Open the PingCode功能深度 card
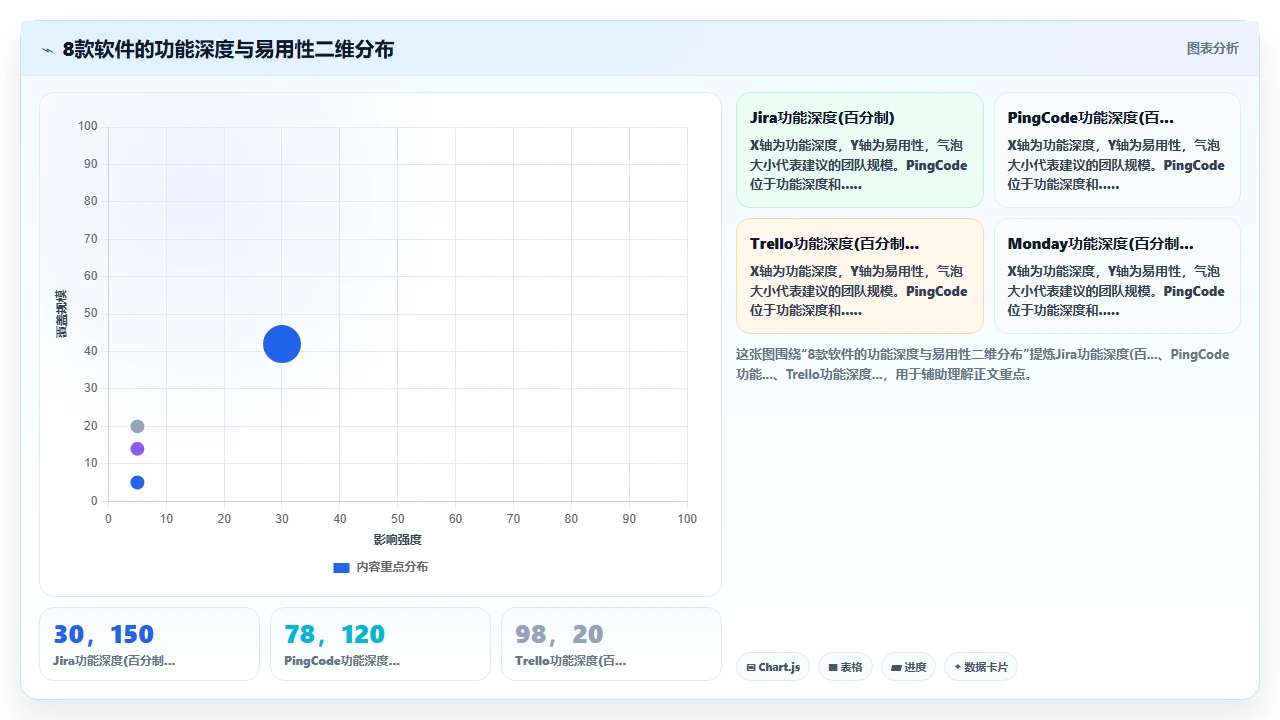 pos(1117,150)
